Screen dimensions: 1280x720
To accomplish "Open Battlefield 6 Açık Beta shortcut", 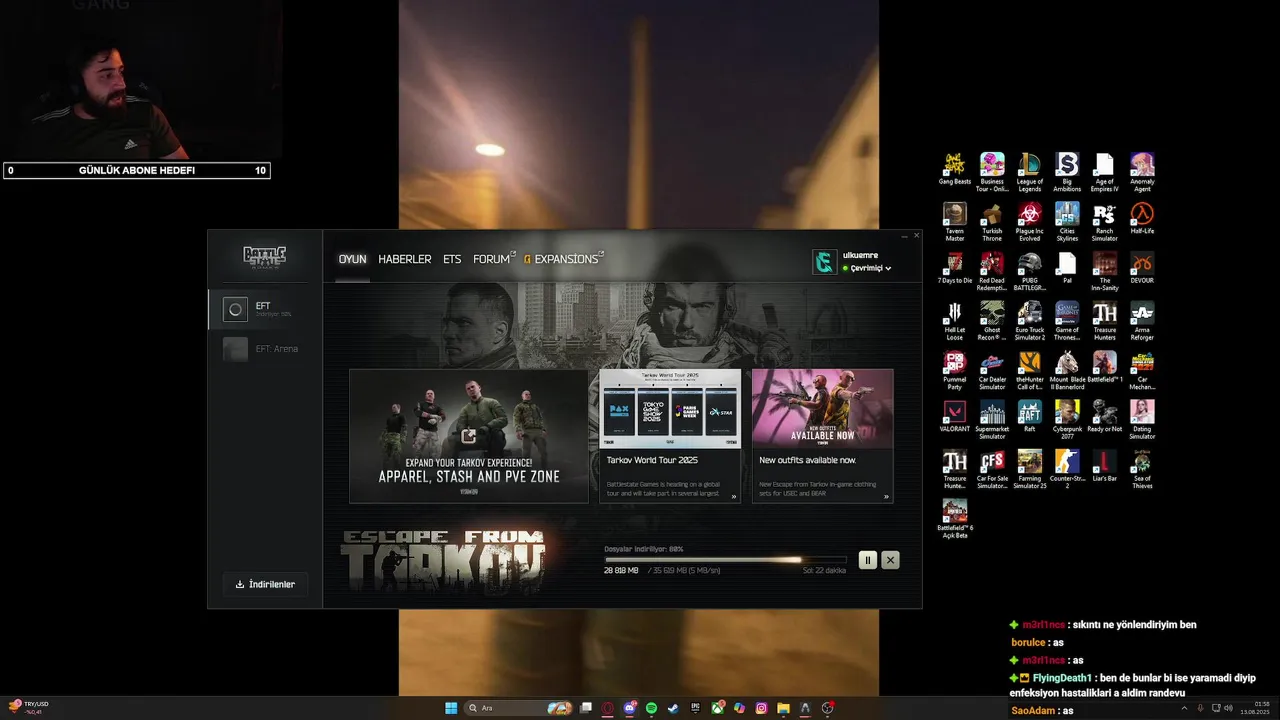I will (955, 520).
